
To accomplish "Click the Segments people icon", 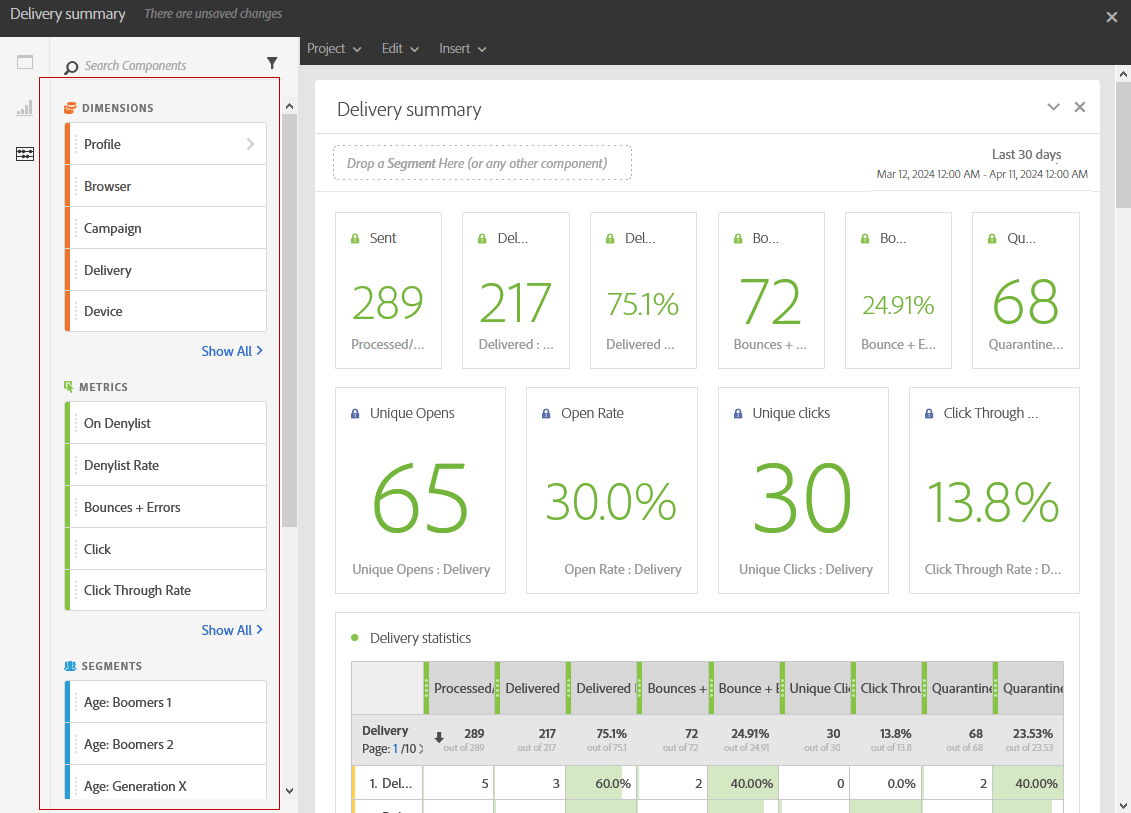I will (x=69, y=665).
